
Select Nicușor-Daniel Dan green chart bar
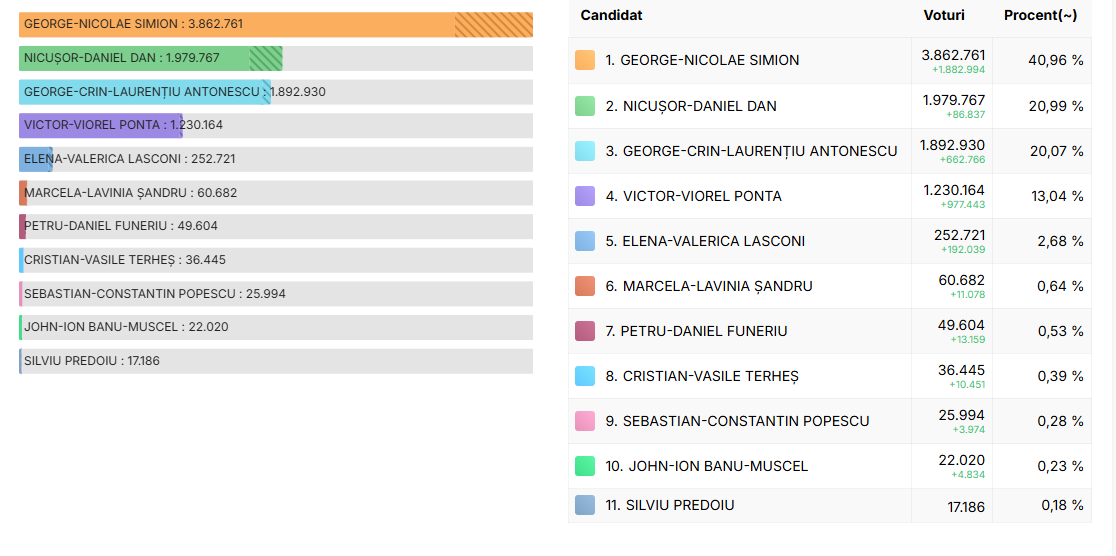[x=151, y=58]
